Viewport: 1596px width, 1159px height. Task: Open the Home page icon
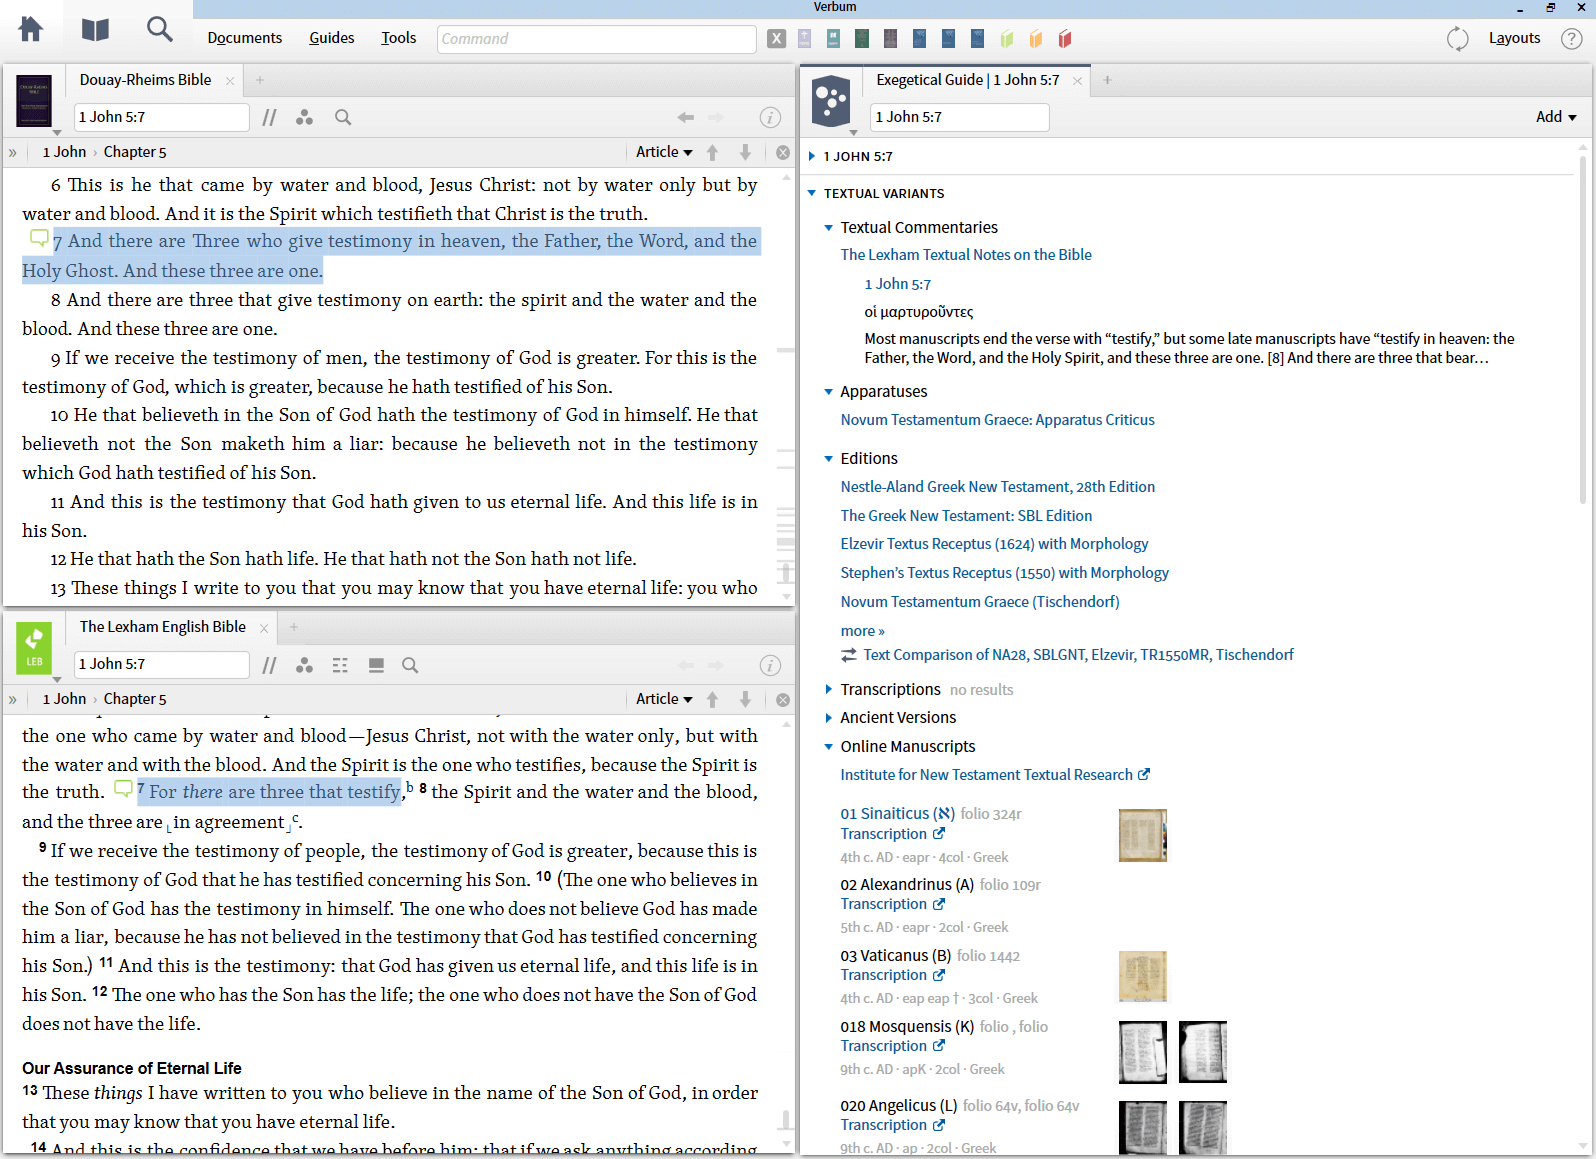31,30
